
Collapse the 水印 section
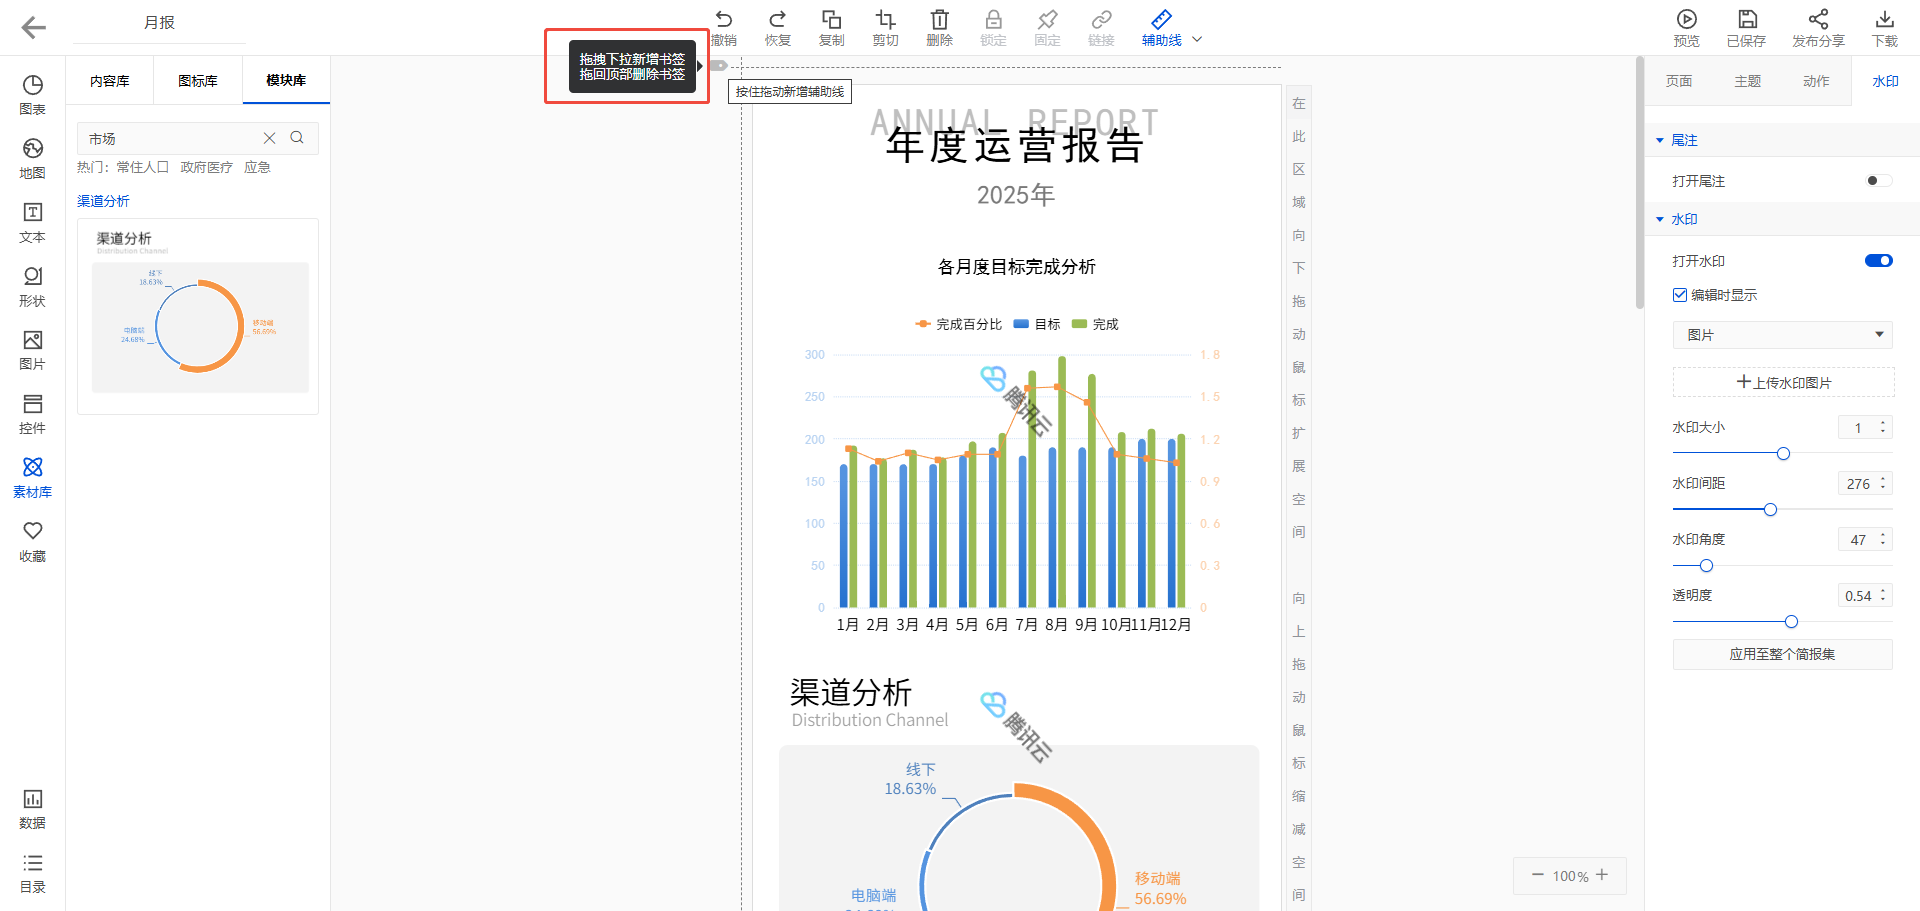(1660, 219)
